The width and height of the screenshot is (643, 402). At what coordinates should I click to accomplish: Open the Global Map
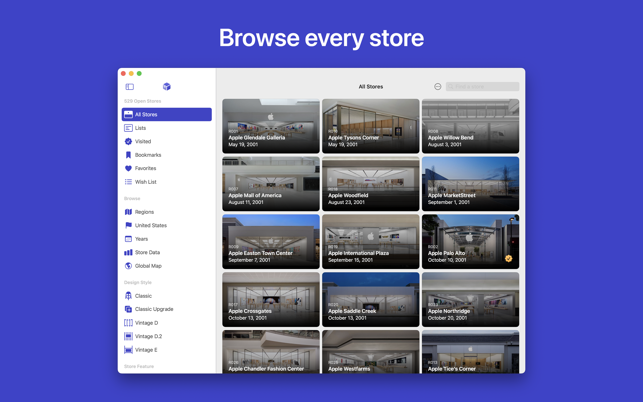click(166, 266)
